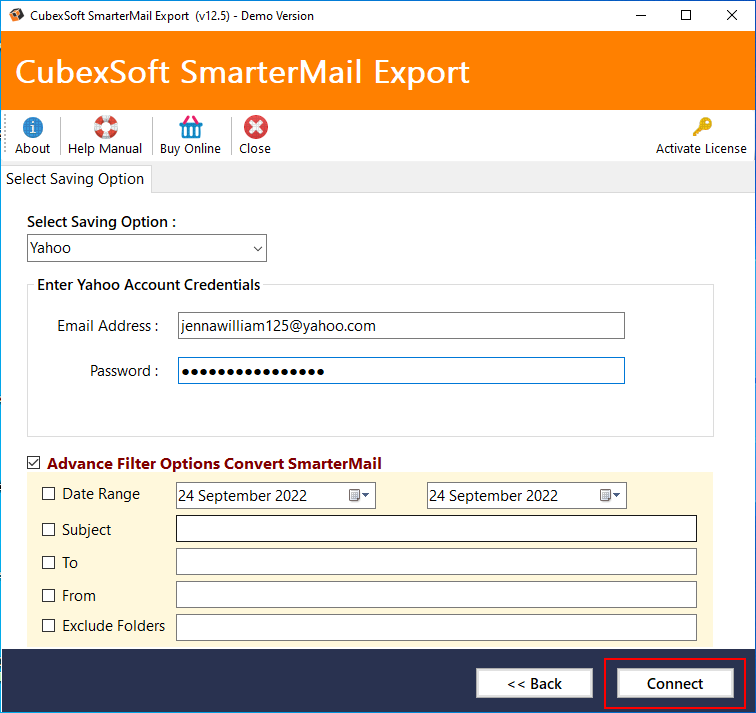Click the red Close toolbar icon

coord(256,127)
